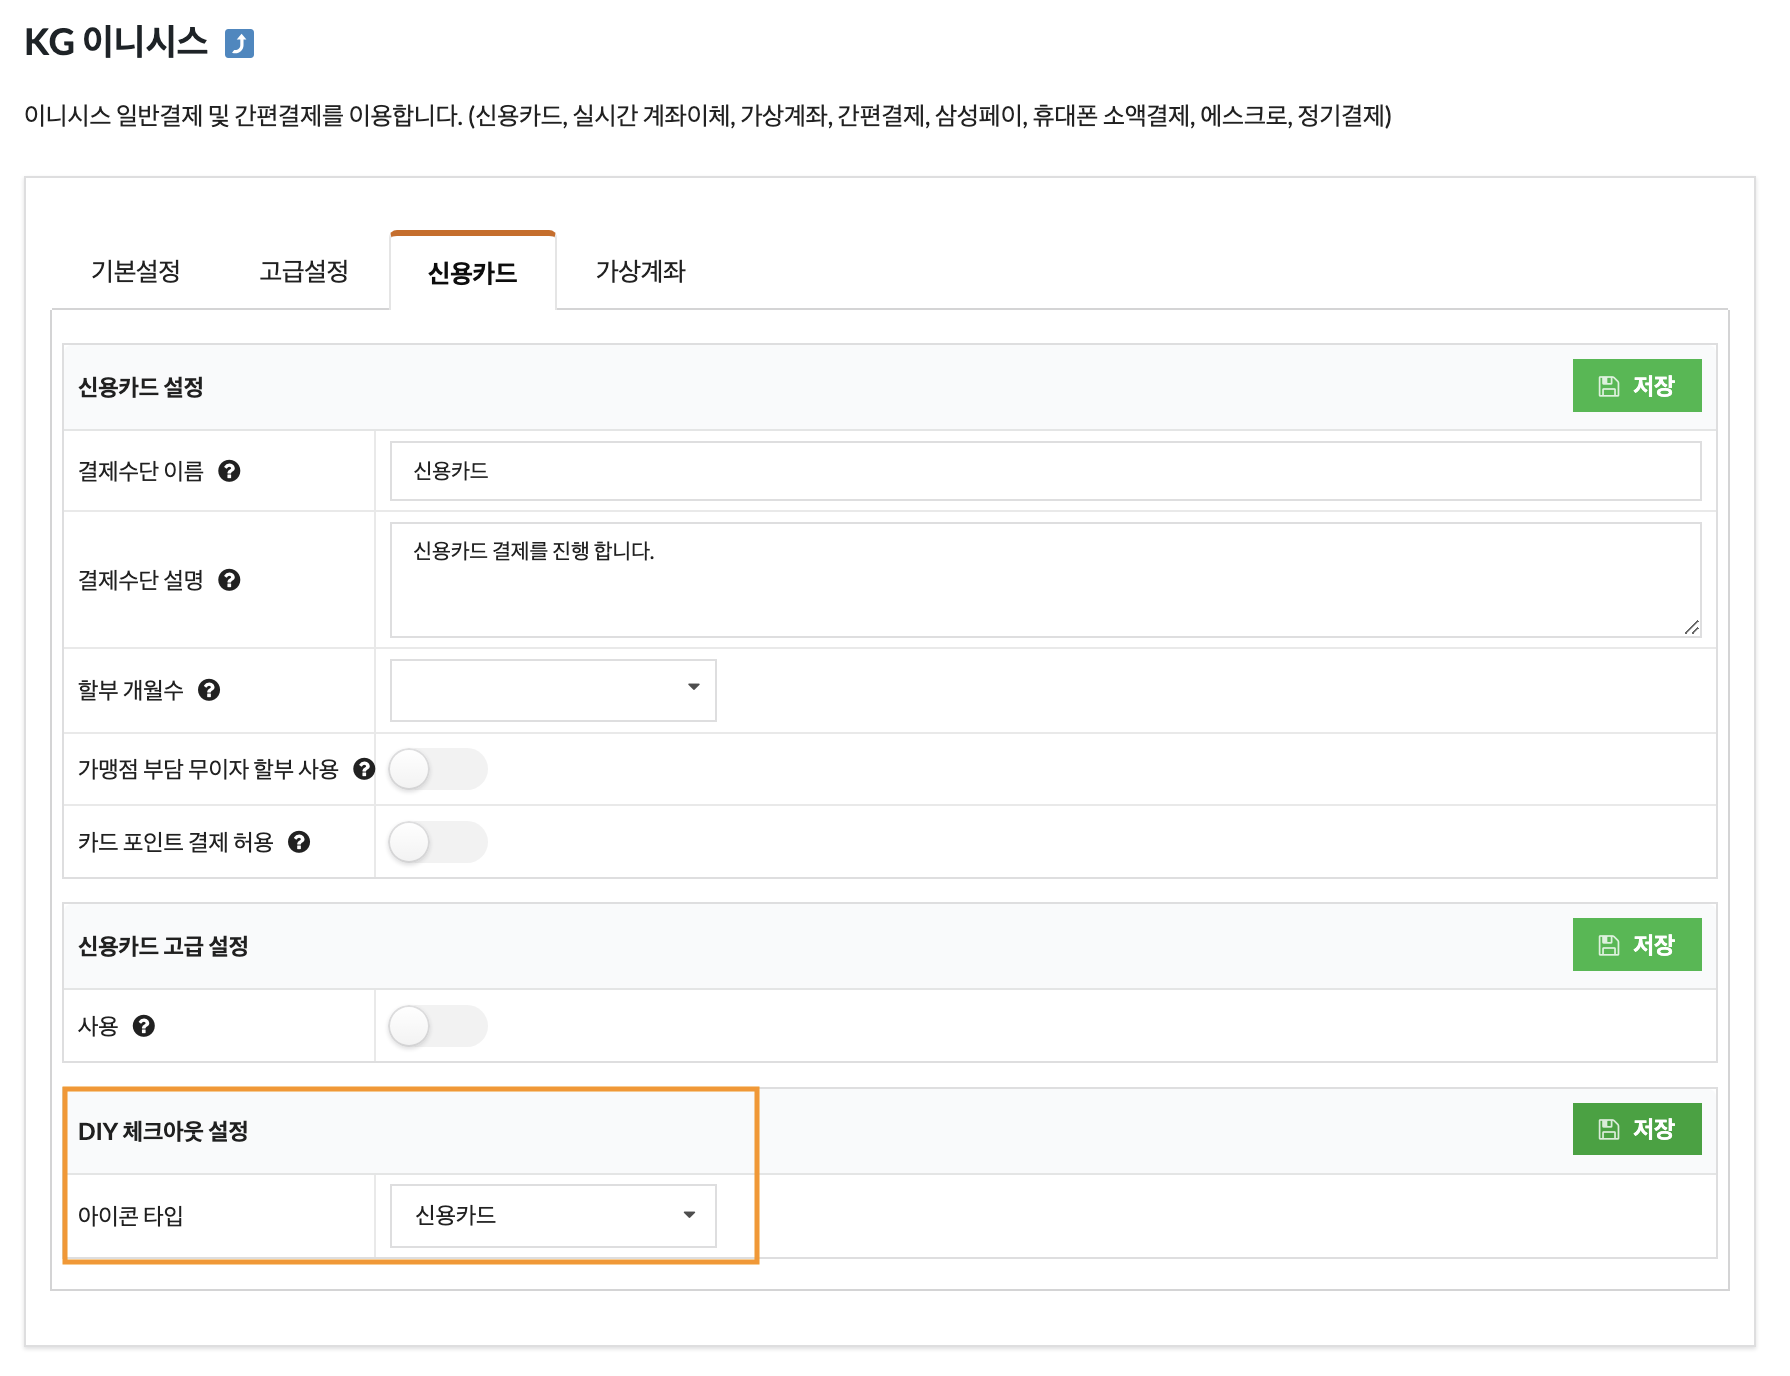Save the 신용카드 고급 설정 section
Viewport: 1790px width, 1376px height.
1636,945
